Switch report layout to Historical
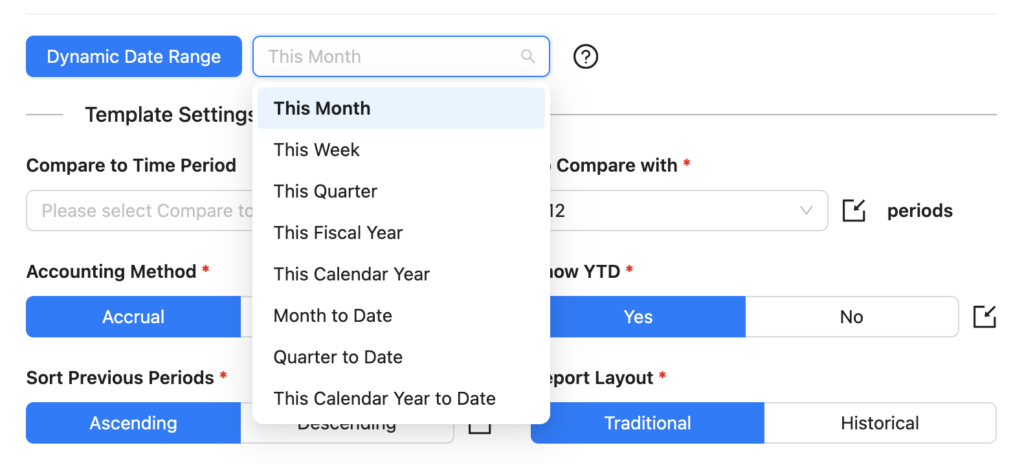1024x465 pixels. (x=880, y=423)
